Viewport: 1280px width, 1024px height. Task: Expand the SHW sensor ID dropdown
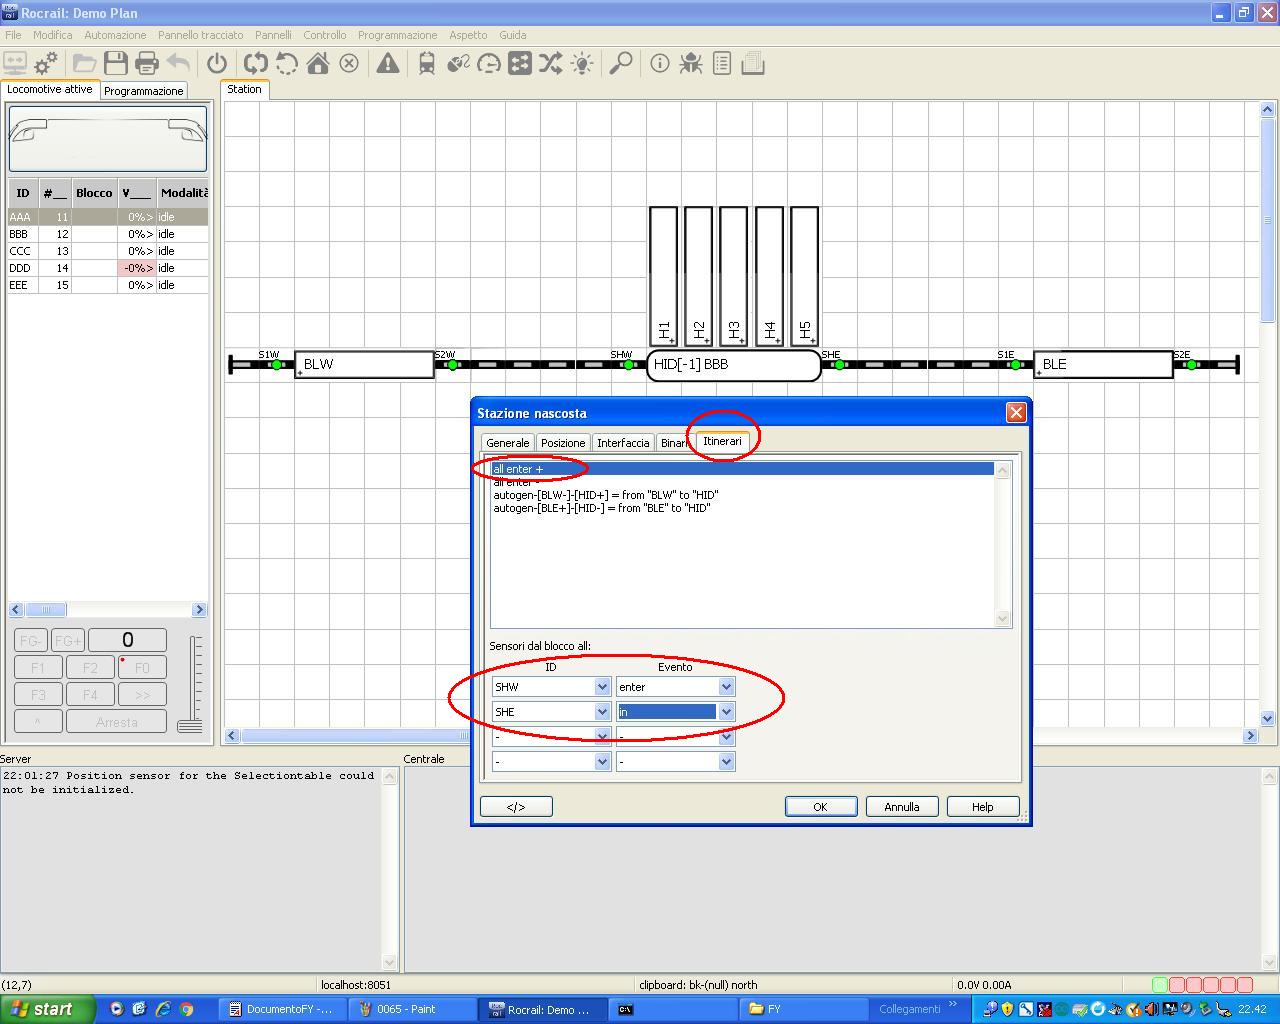pos(602,687)
